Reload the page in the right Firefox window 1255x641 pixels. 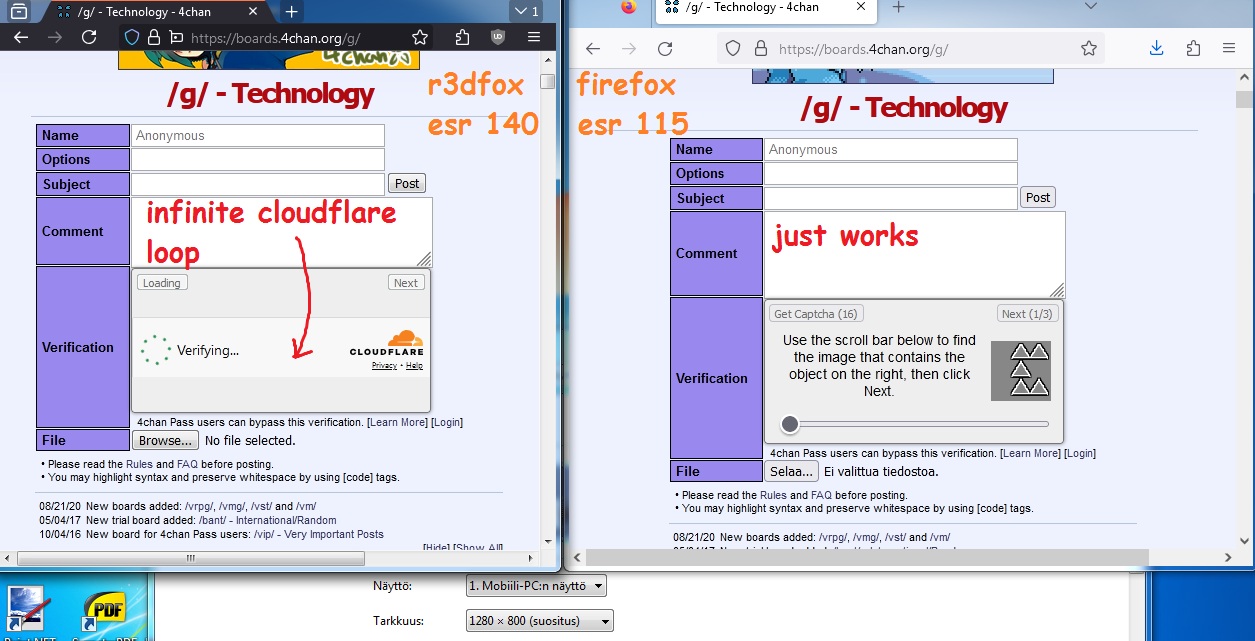tap(665, 48)
